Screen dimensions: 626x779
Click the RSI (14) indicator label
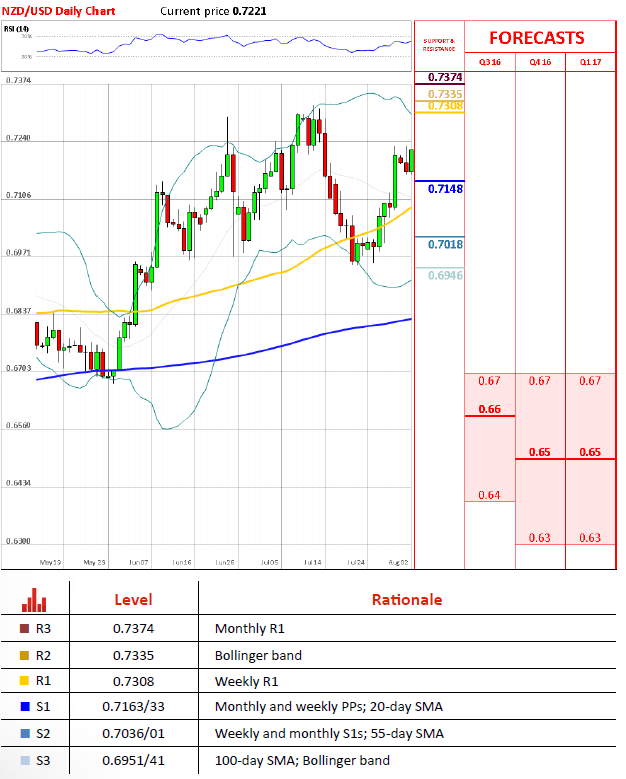click(x=16, y=29)
